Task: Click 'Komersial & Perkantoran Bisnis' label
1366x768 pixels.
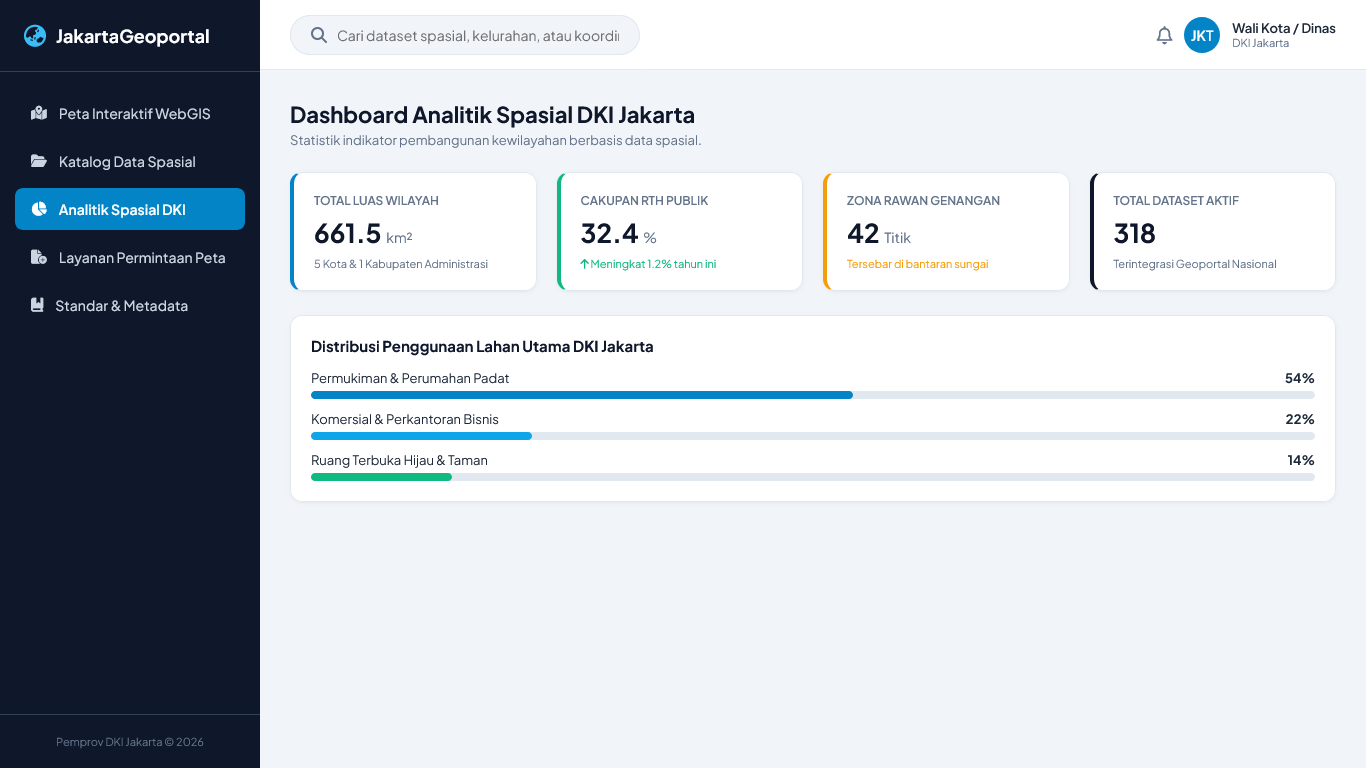Action: [x=405, y=419]
